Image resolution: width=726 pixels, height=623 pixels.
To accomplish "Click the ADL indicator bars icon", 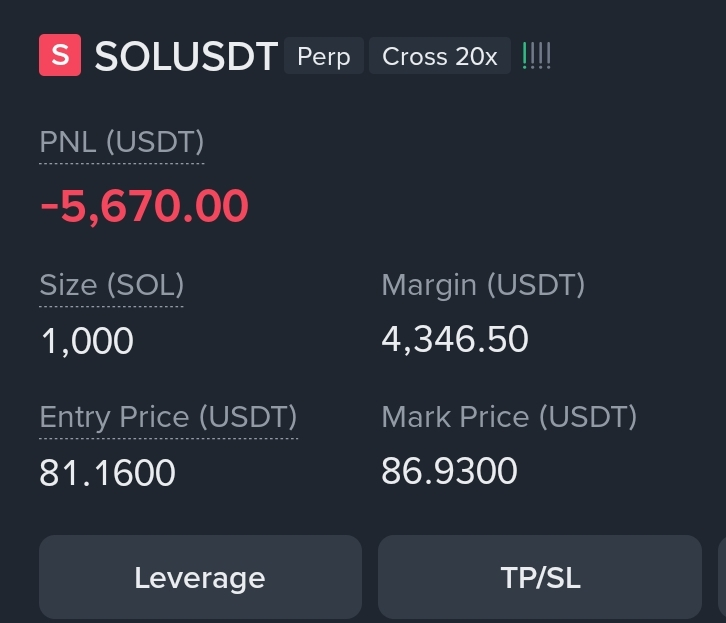I will (x=536, y=56).
